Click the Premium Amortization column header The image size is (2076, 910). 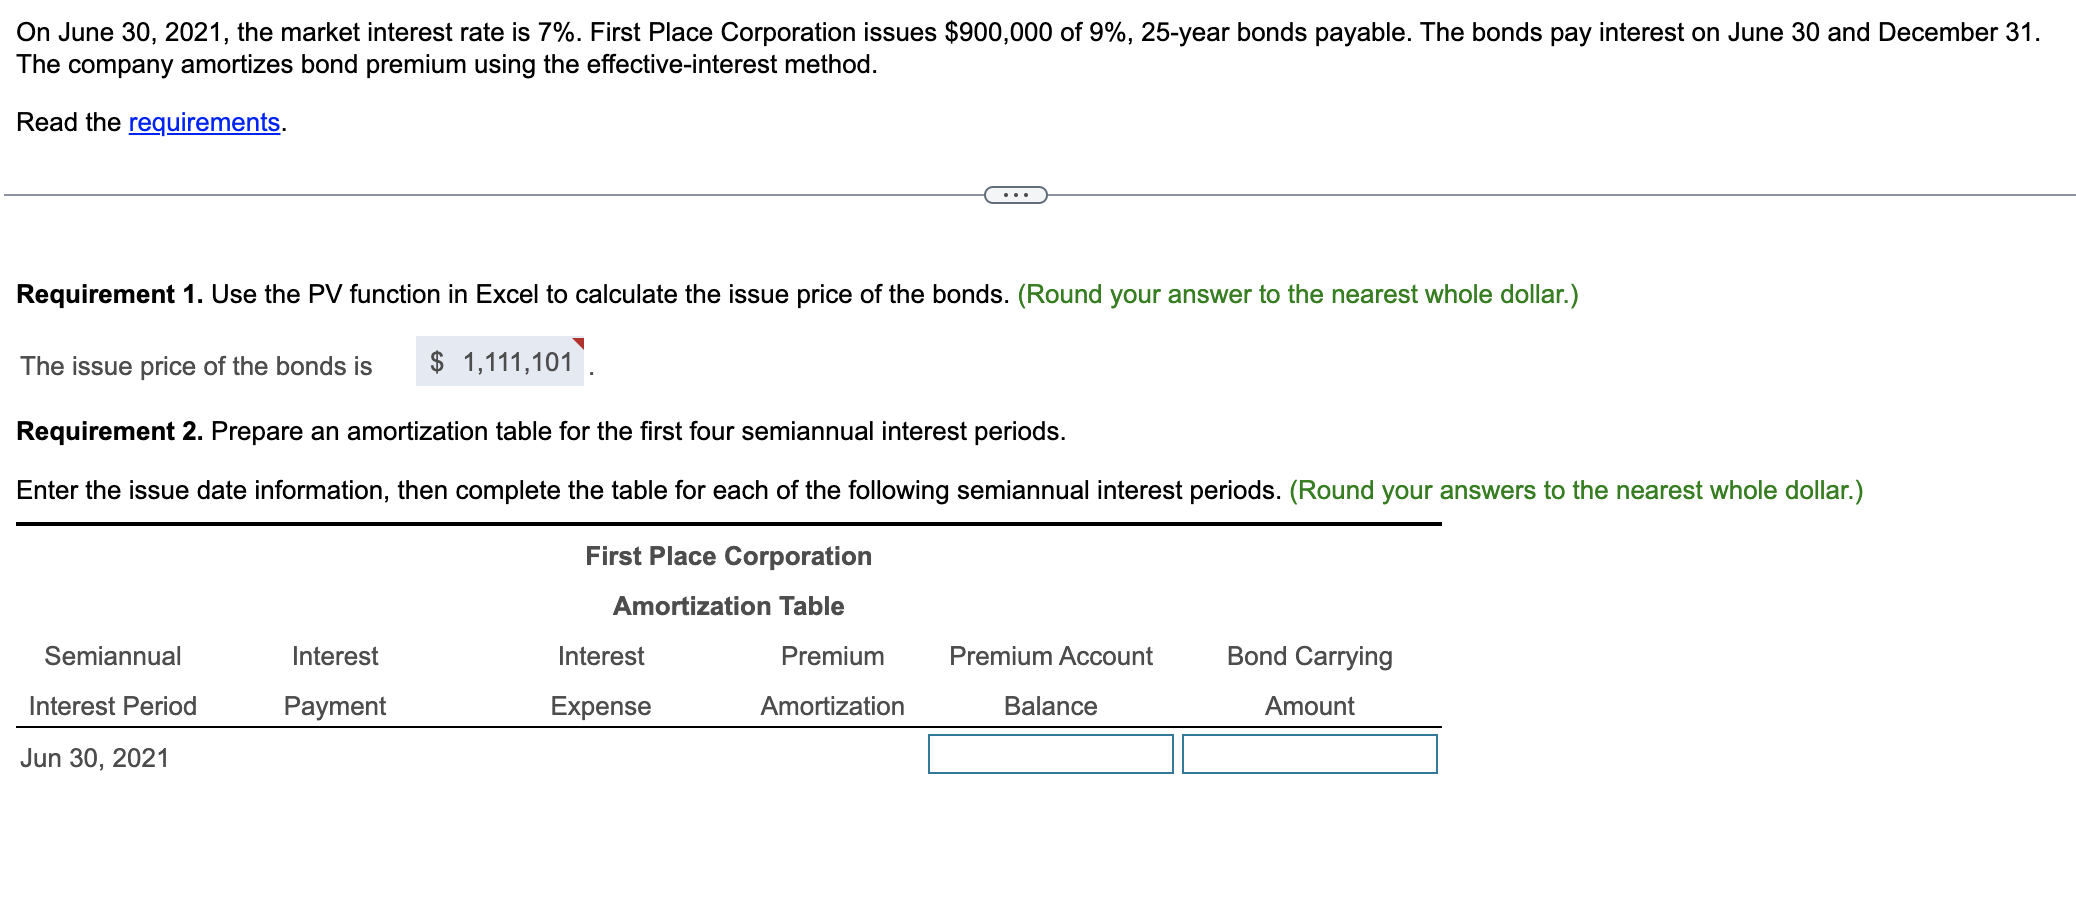pos(831,680)
